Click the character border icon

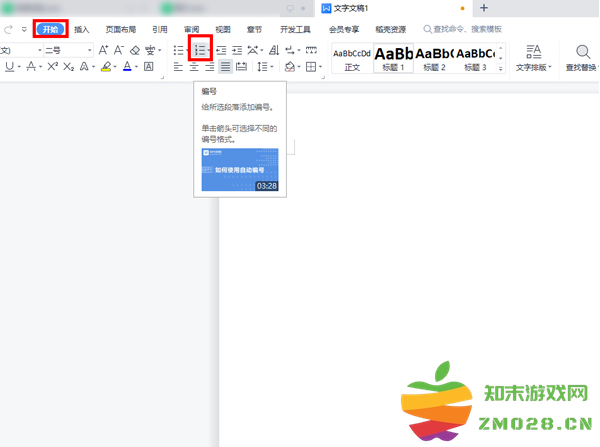click(x=148, y=67)
